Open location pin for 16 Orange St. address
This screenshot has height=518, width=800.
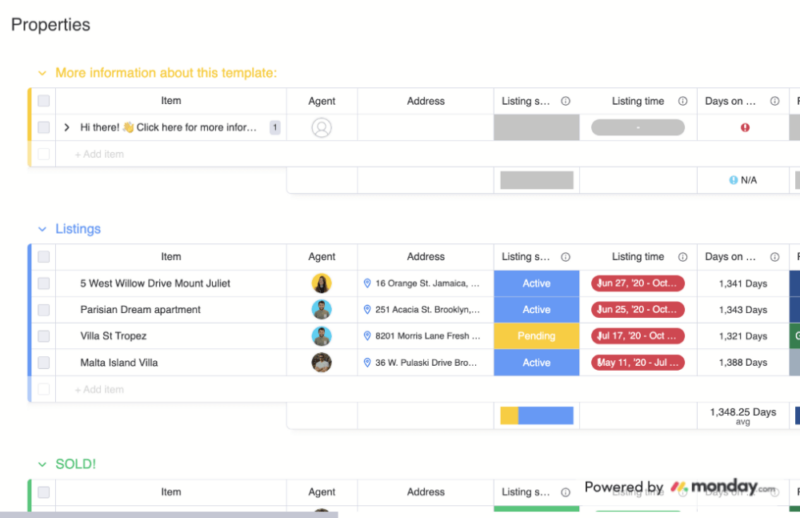click(367, 283)
